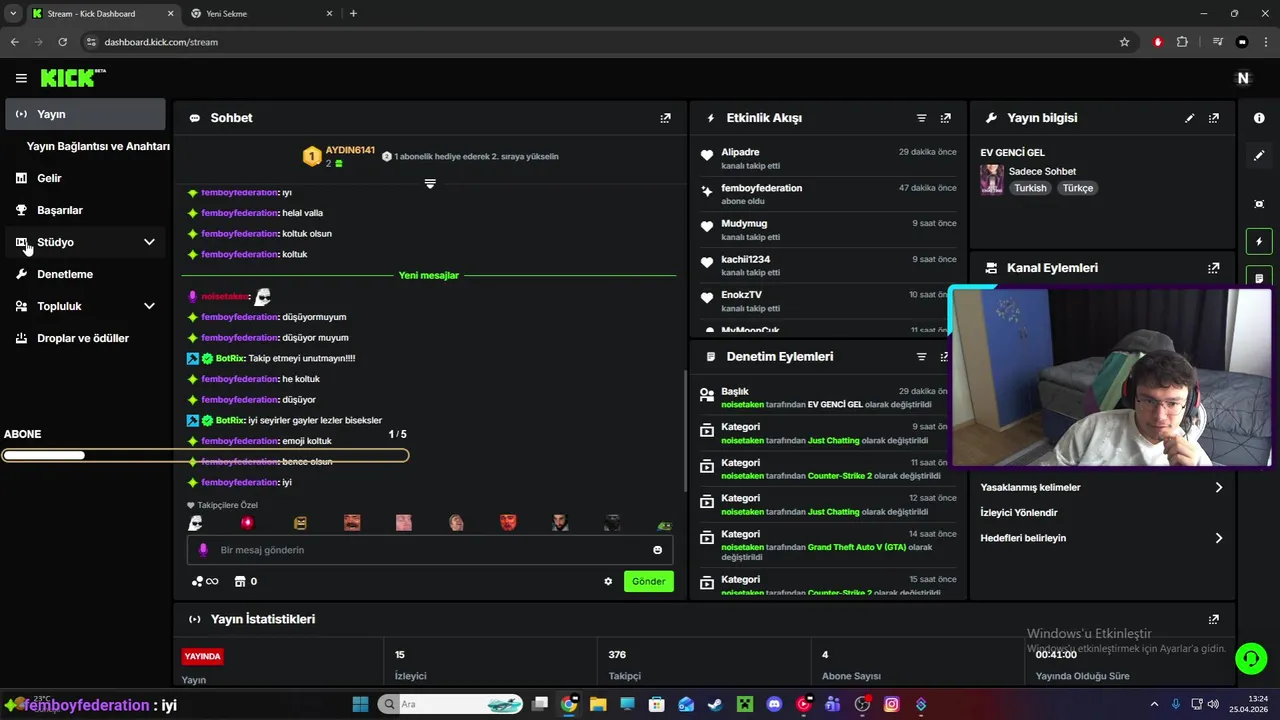The height and width of the screenshot is (720, 1280).
Task: Pop out the Sohbet chat panel
Action: coord(666,118)
